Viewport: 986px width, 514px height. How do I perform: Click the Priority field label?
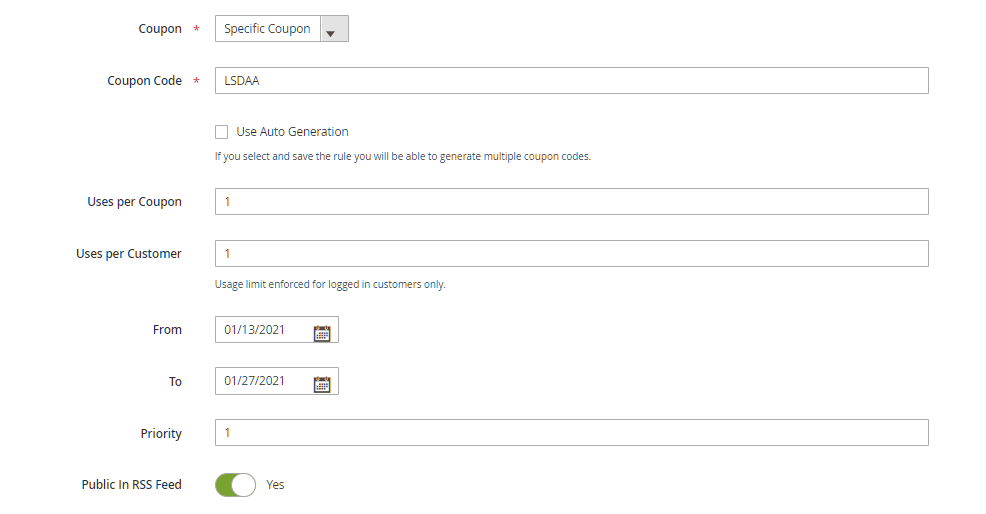(161, 434)
